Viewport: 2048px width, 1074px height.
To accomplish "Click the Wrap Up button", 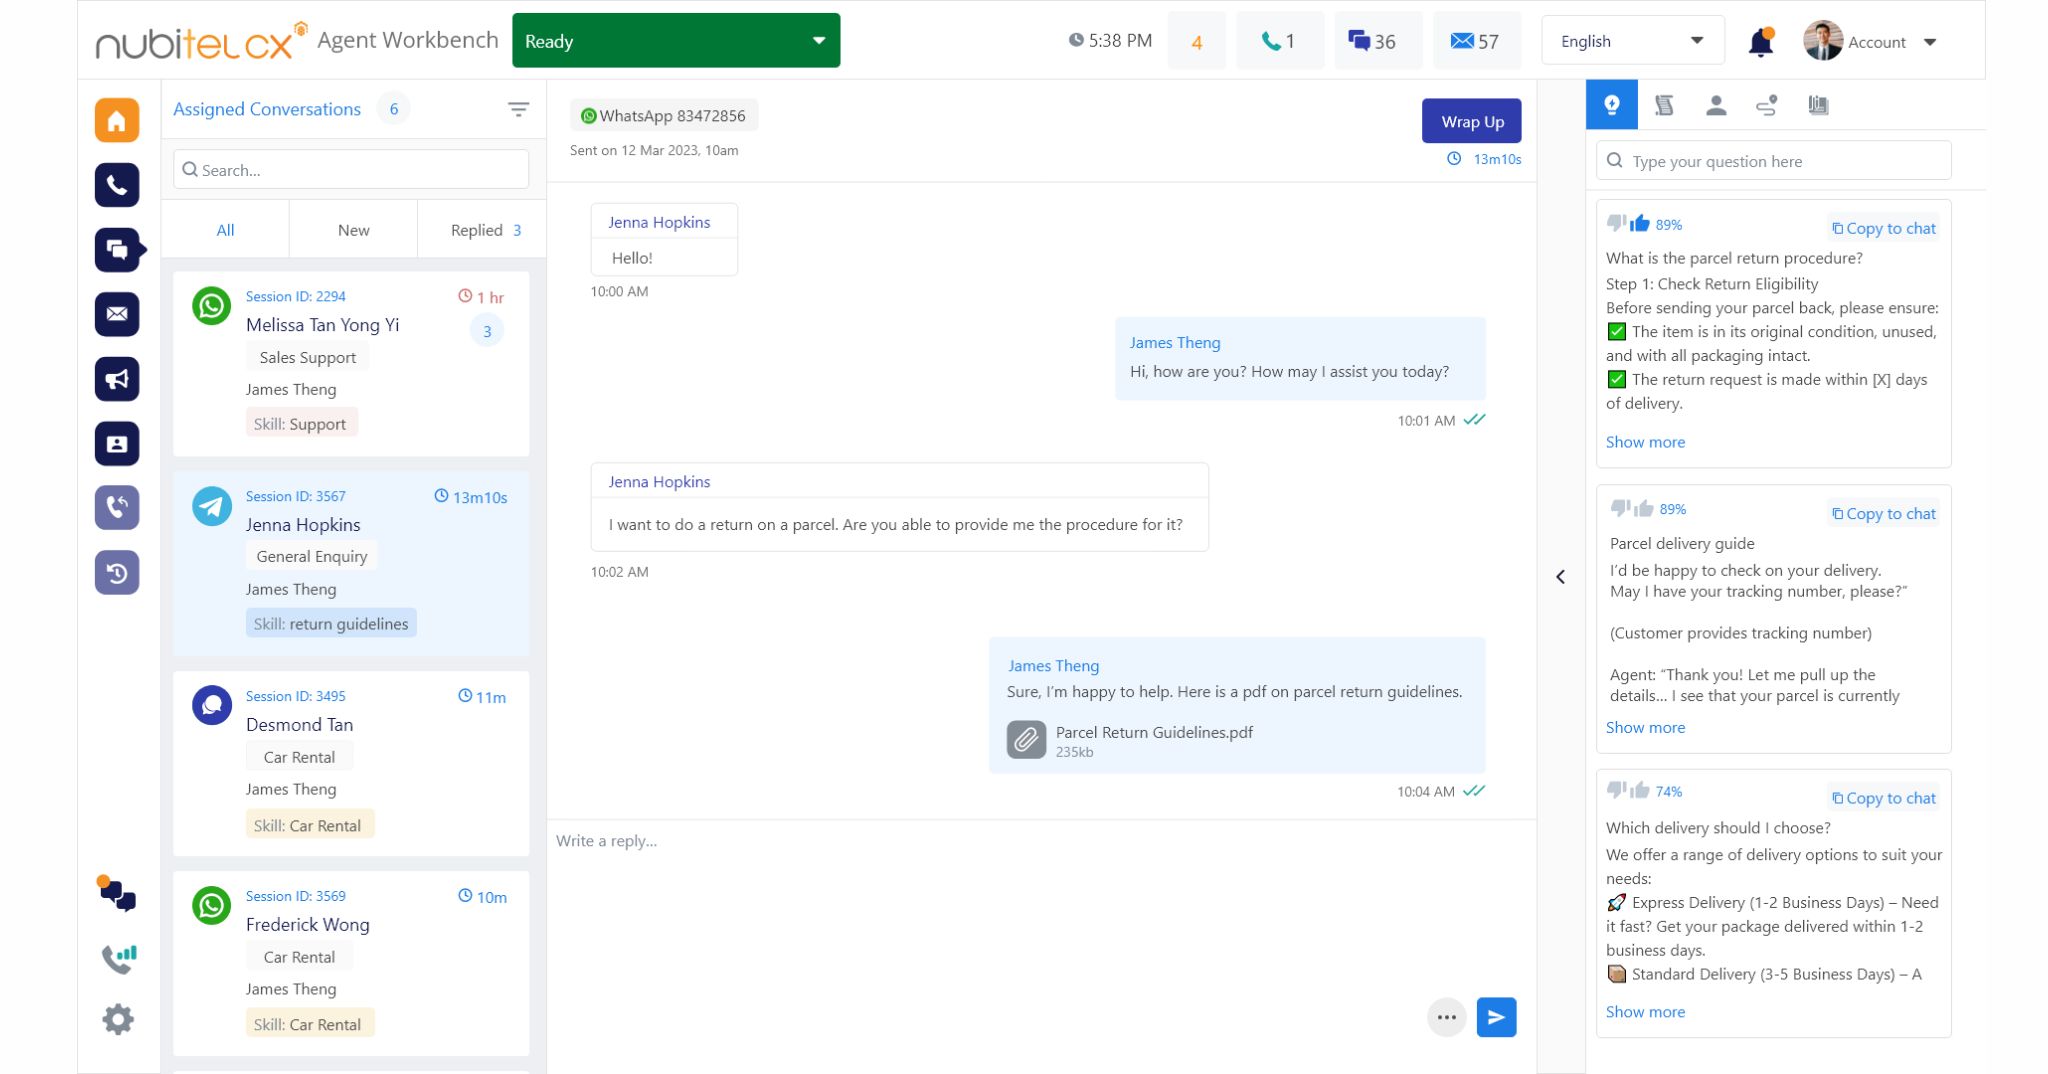I will pyautogui.click(x=1471, y=121).
